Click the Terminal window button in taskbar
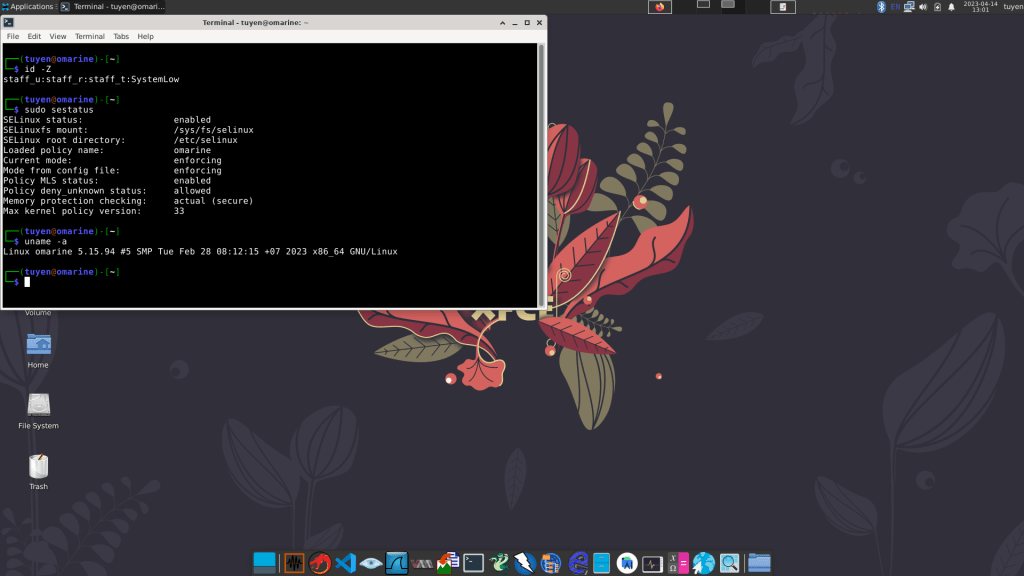The width and height of the screenshot is (1024, 576). click(112, 7)
